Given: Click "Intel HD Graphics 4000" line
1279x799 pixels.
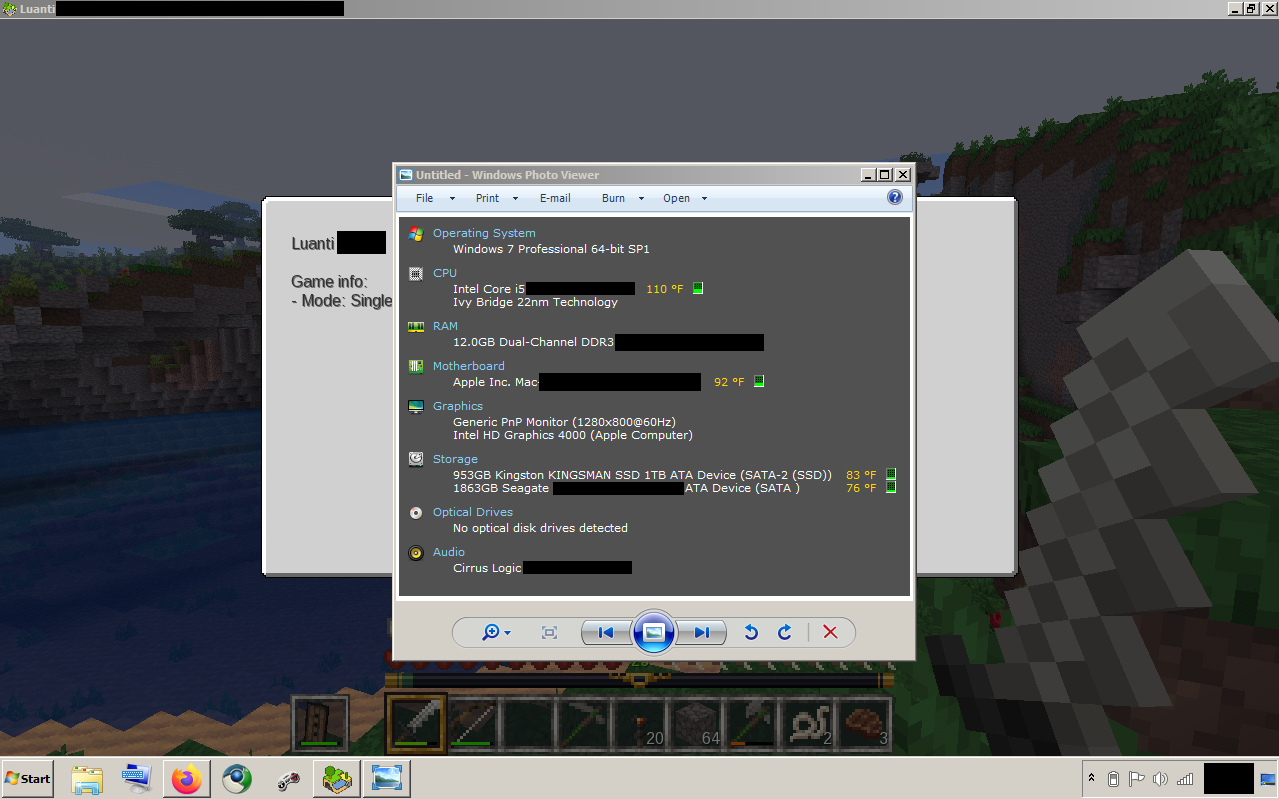Looking at the screenshot, I should 572,435.
